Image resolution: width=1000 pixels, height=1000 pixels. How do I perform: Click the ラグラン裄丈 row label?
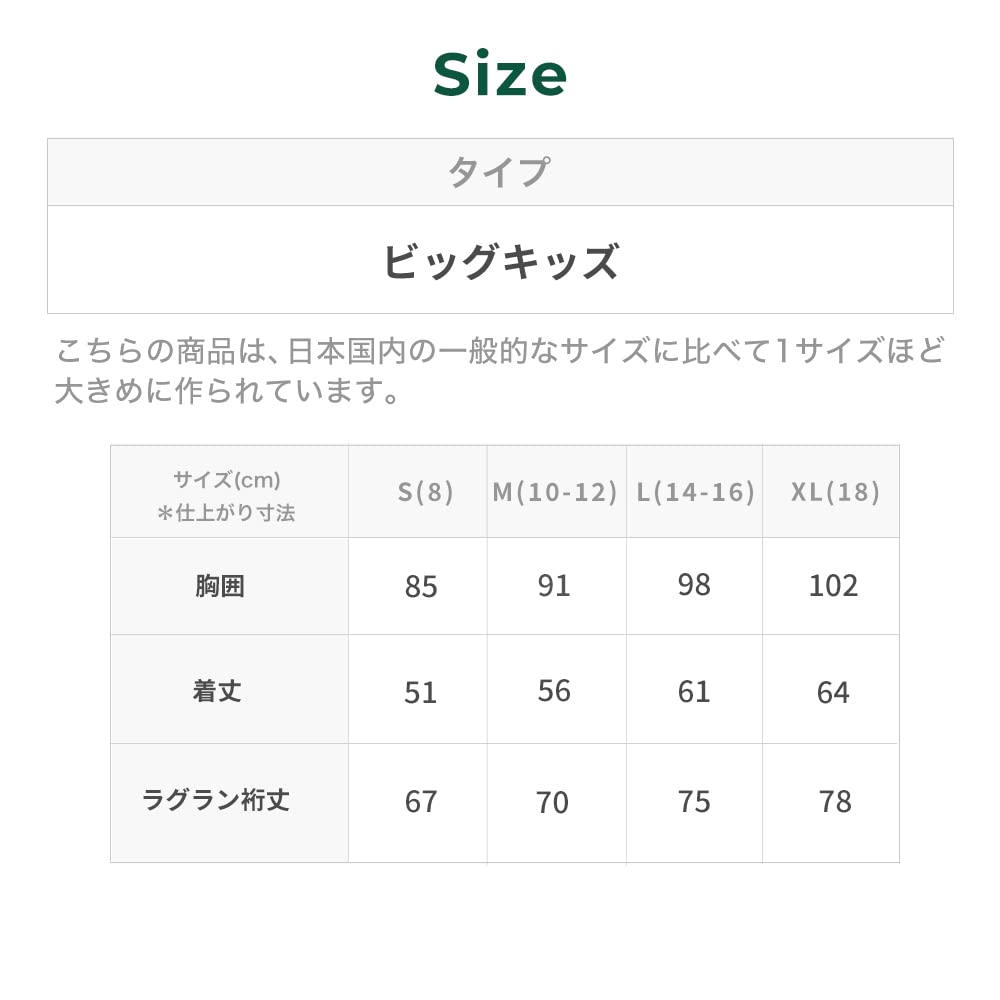[x=216, y=800]
